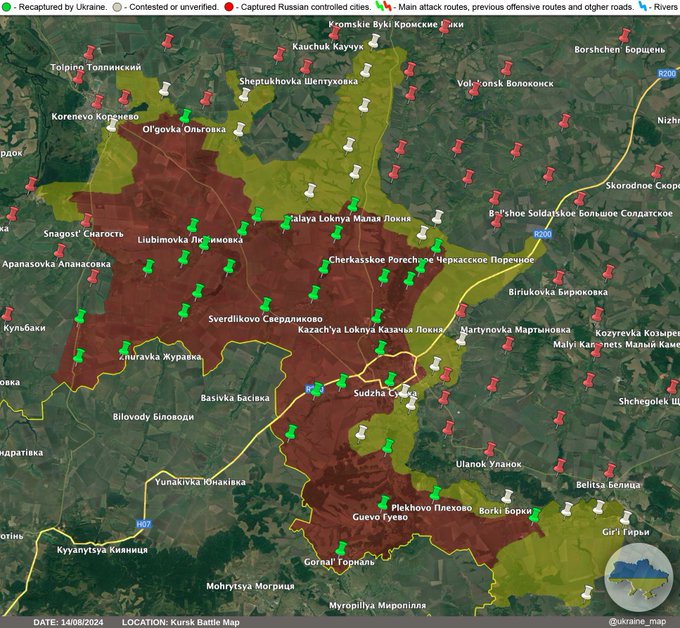Click the green pin at Ol'govka
Image resolution: width=680 pixels, height=628 pixels.
coord(185,116)
